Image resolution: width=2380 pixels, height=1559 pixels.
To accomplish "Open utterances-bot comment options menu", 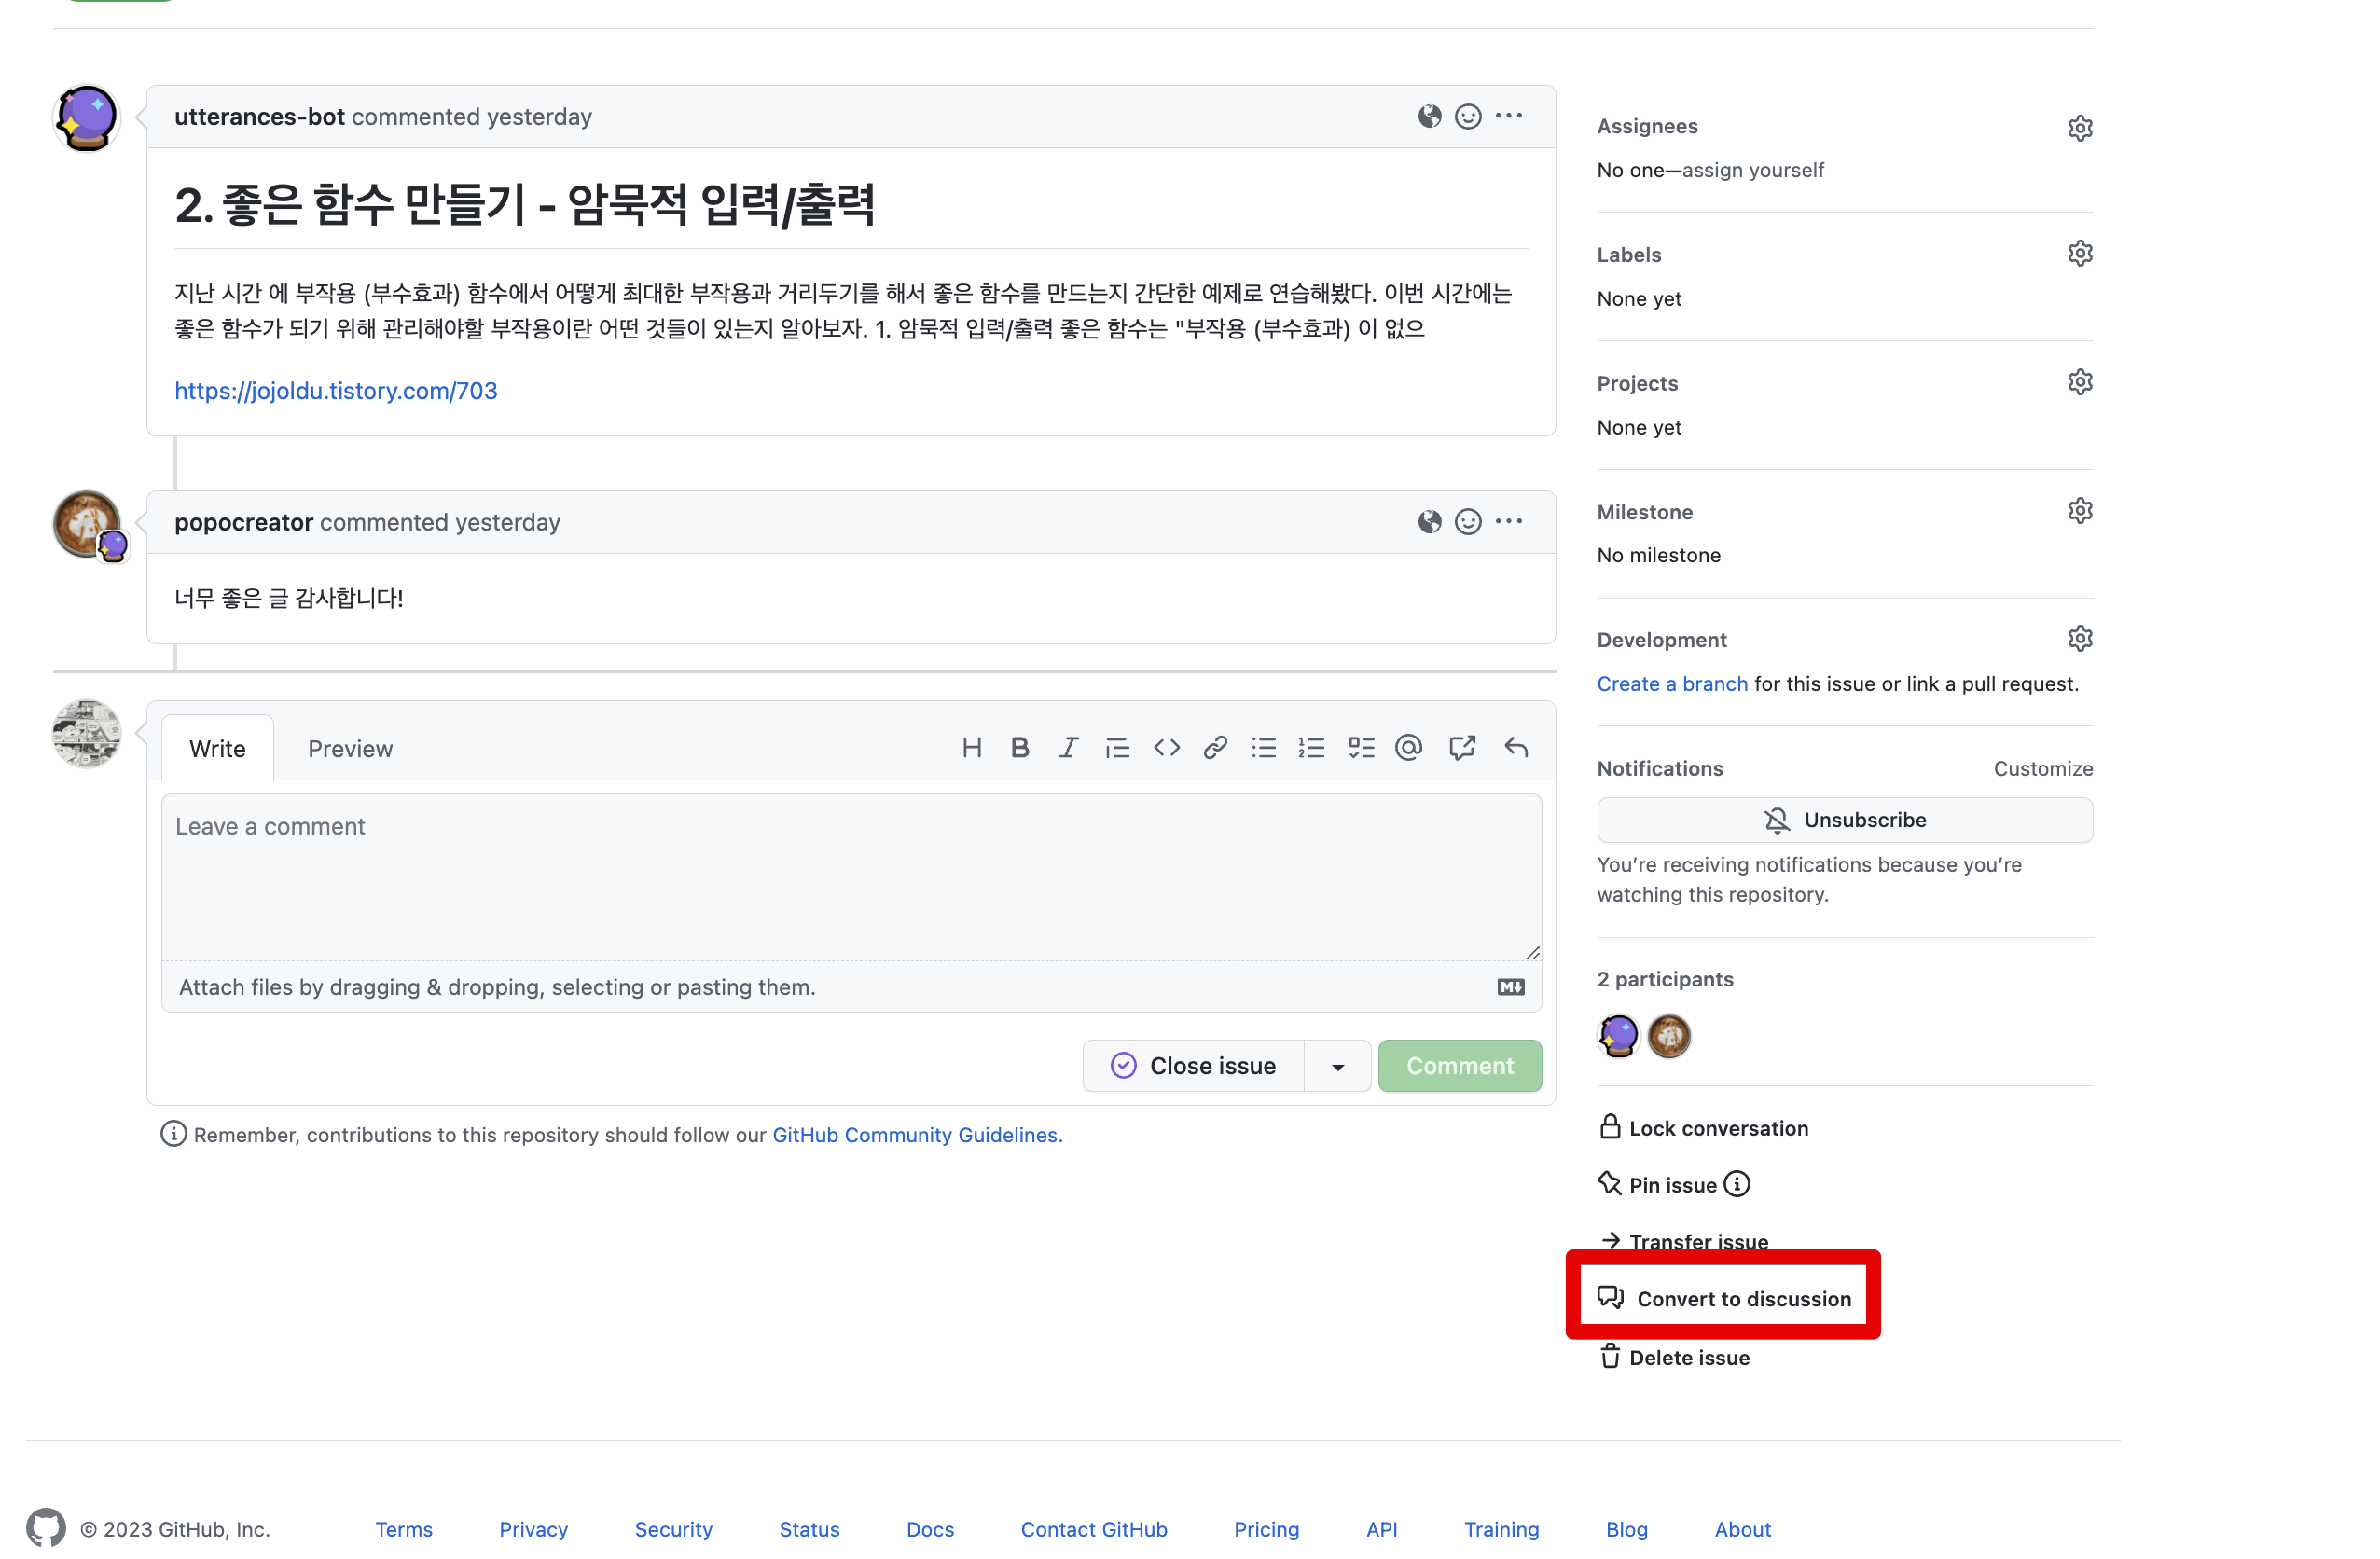I will pos(1508,116).
